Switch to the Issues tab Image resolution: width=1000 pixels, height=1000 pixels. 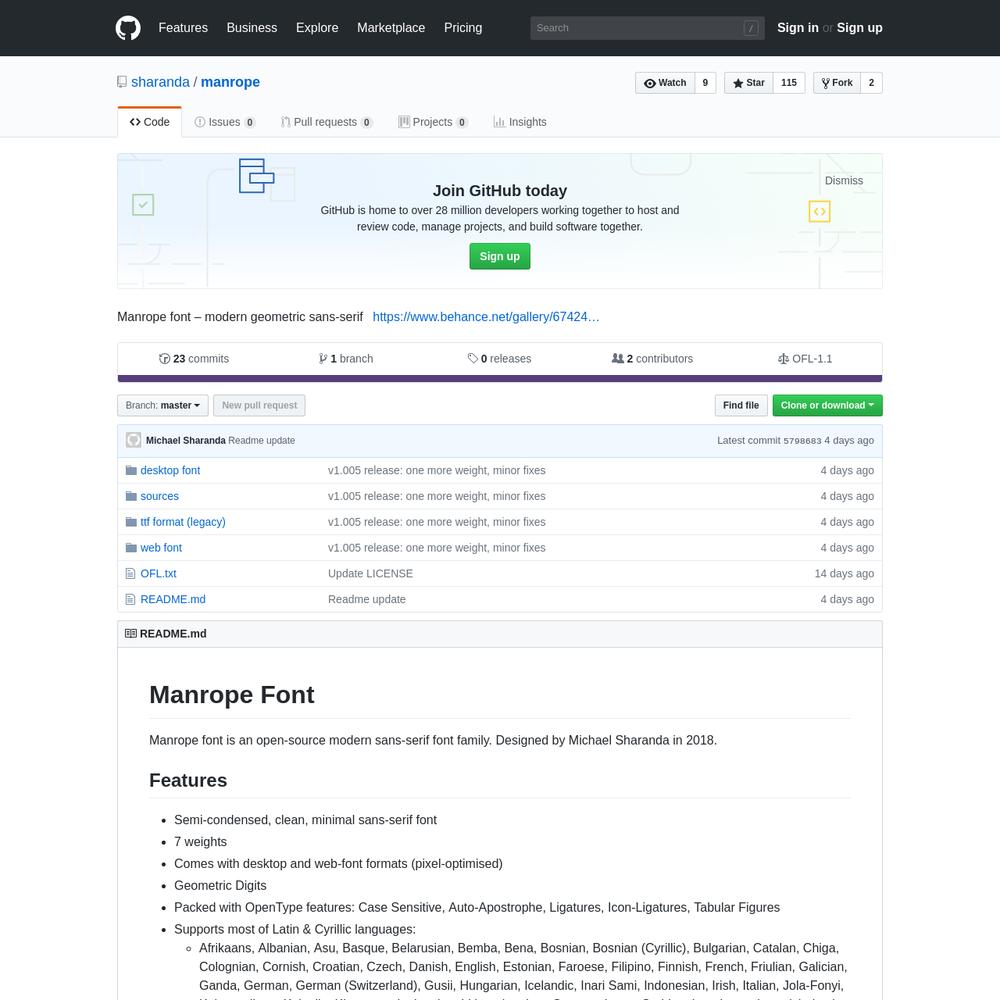(x=224, y=122)
